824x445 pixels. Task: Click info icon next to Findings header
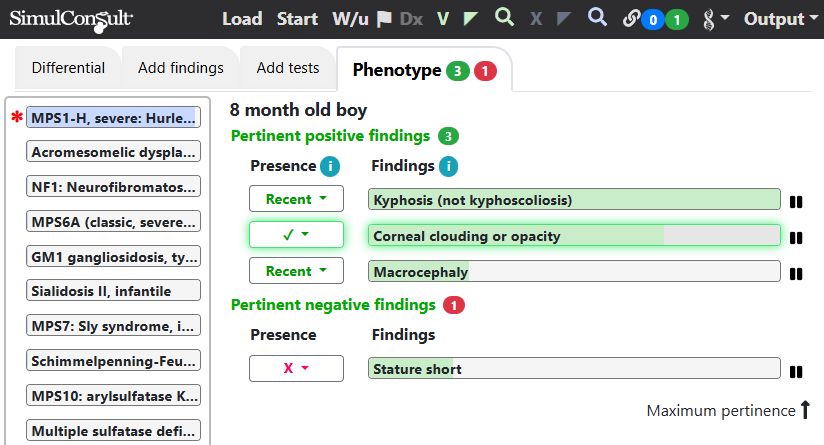tap(448, 166)
